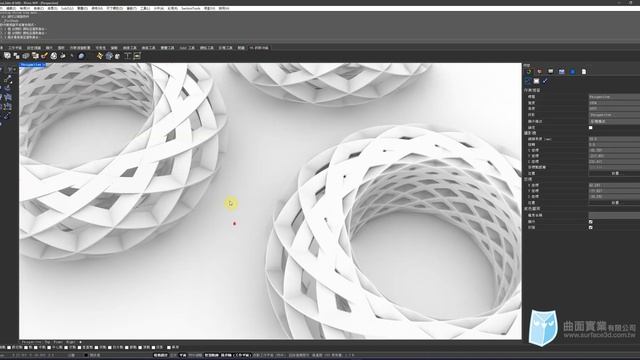Click the second panel icon with red accent
The width and height of the screenshot is (640, 360).
[540, 71]
